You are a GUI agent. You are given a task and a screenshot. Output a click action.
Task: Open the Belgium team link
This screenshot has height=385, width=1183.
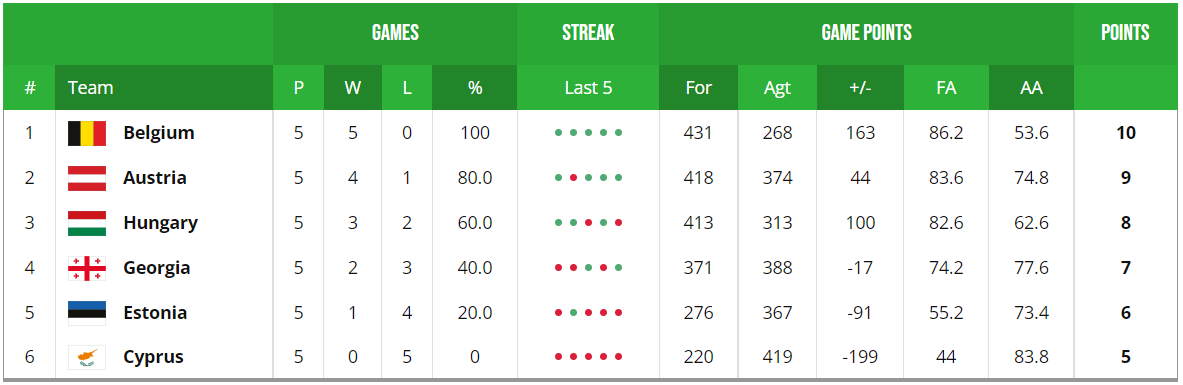tap(158, 133)
